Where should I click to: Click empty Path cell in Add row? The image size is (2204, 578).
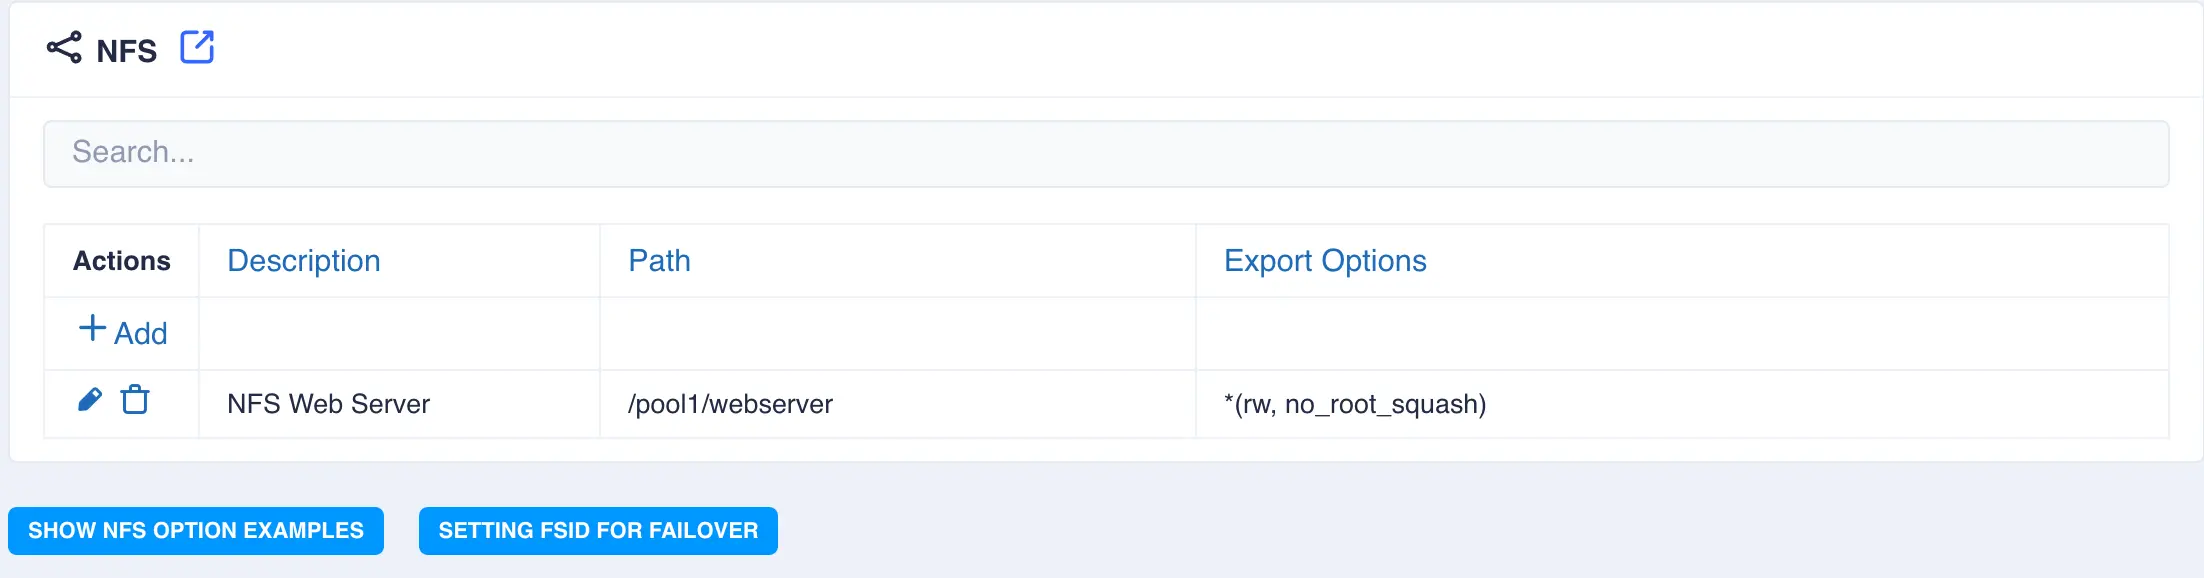[x=897, y=334]
